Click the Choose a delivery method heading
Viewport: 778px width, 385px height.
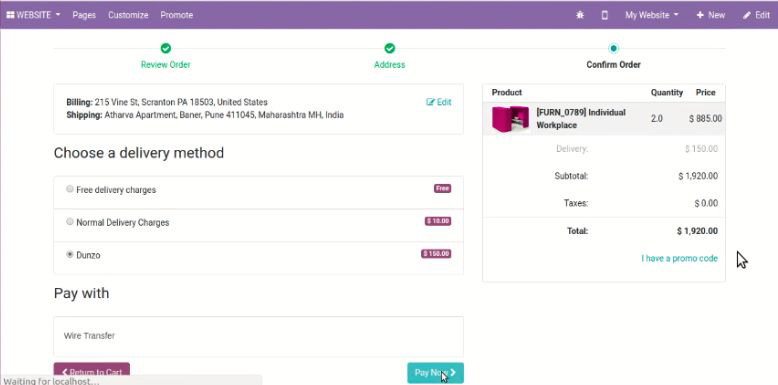(x=138, y=153)
